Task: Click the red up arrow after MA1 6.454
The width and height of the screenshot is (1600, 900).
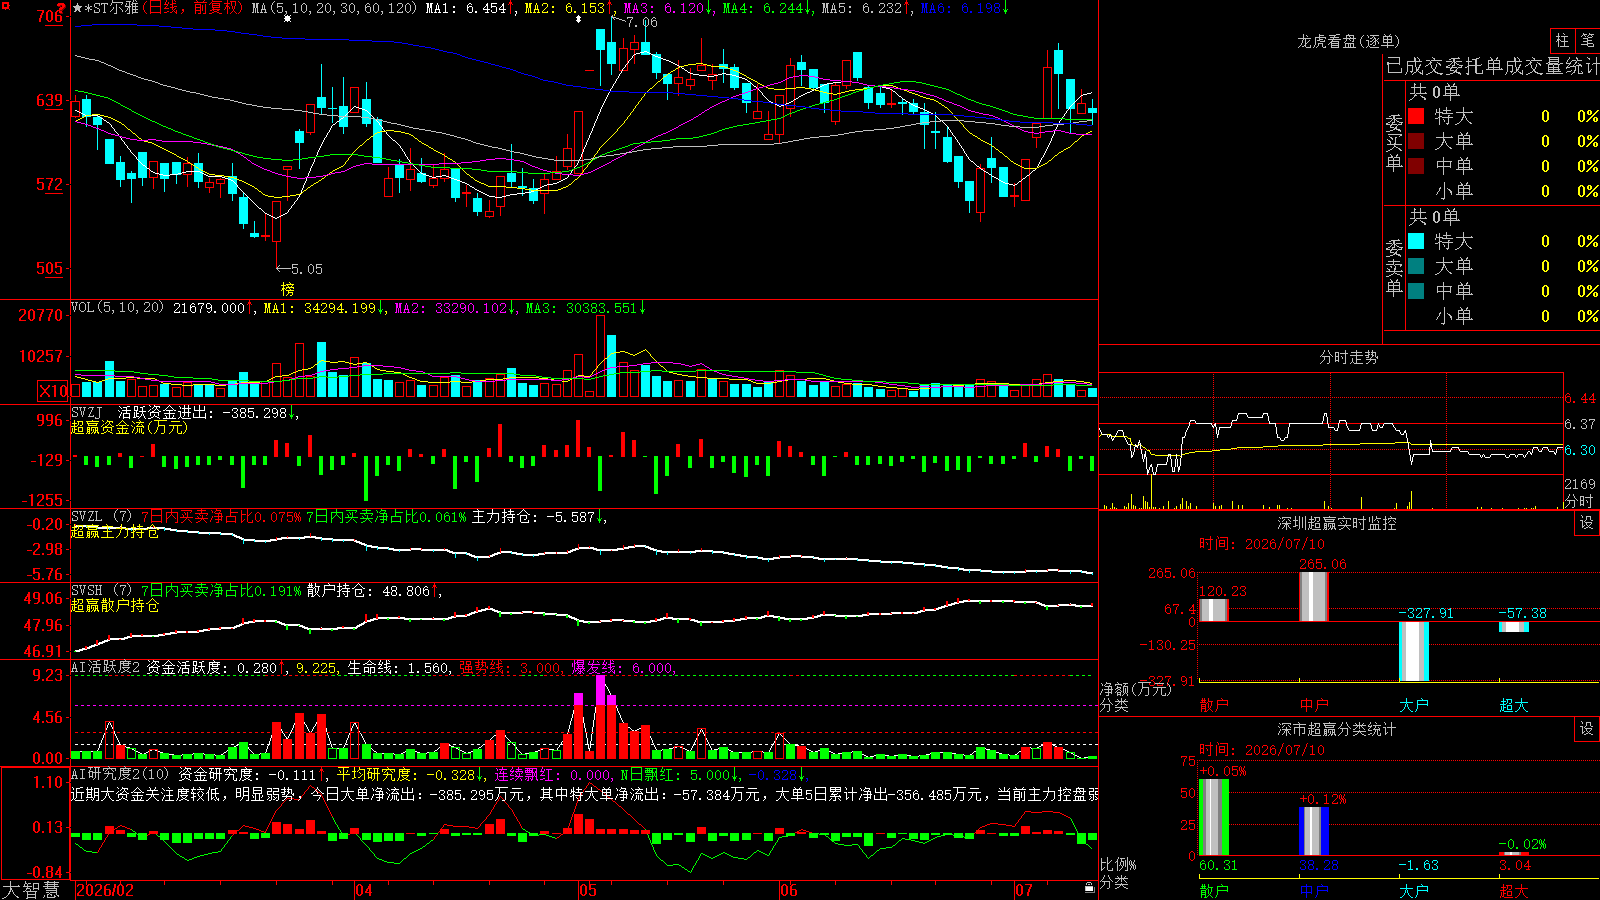Action: click(511, 8)
